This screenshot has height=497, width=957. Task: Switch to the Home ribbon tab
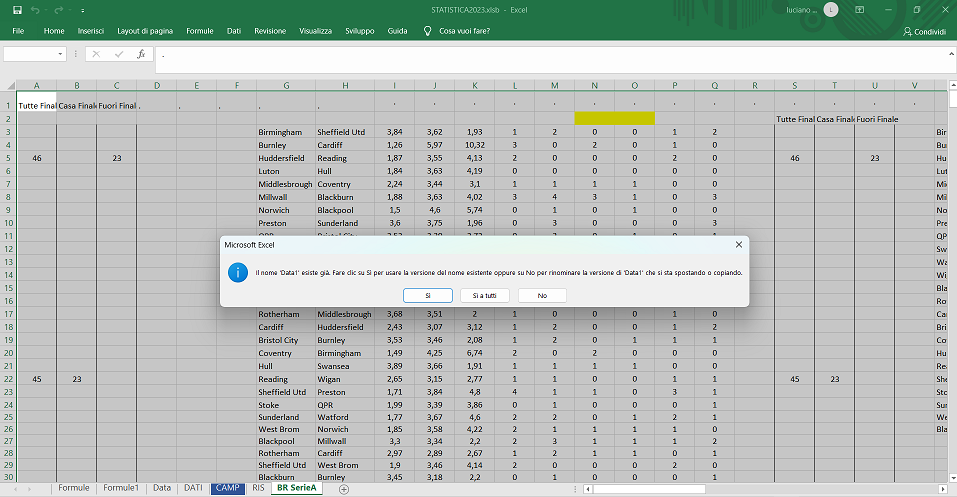[x=54, y=31]
